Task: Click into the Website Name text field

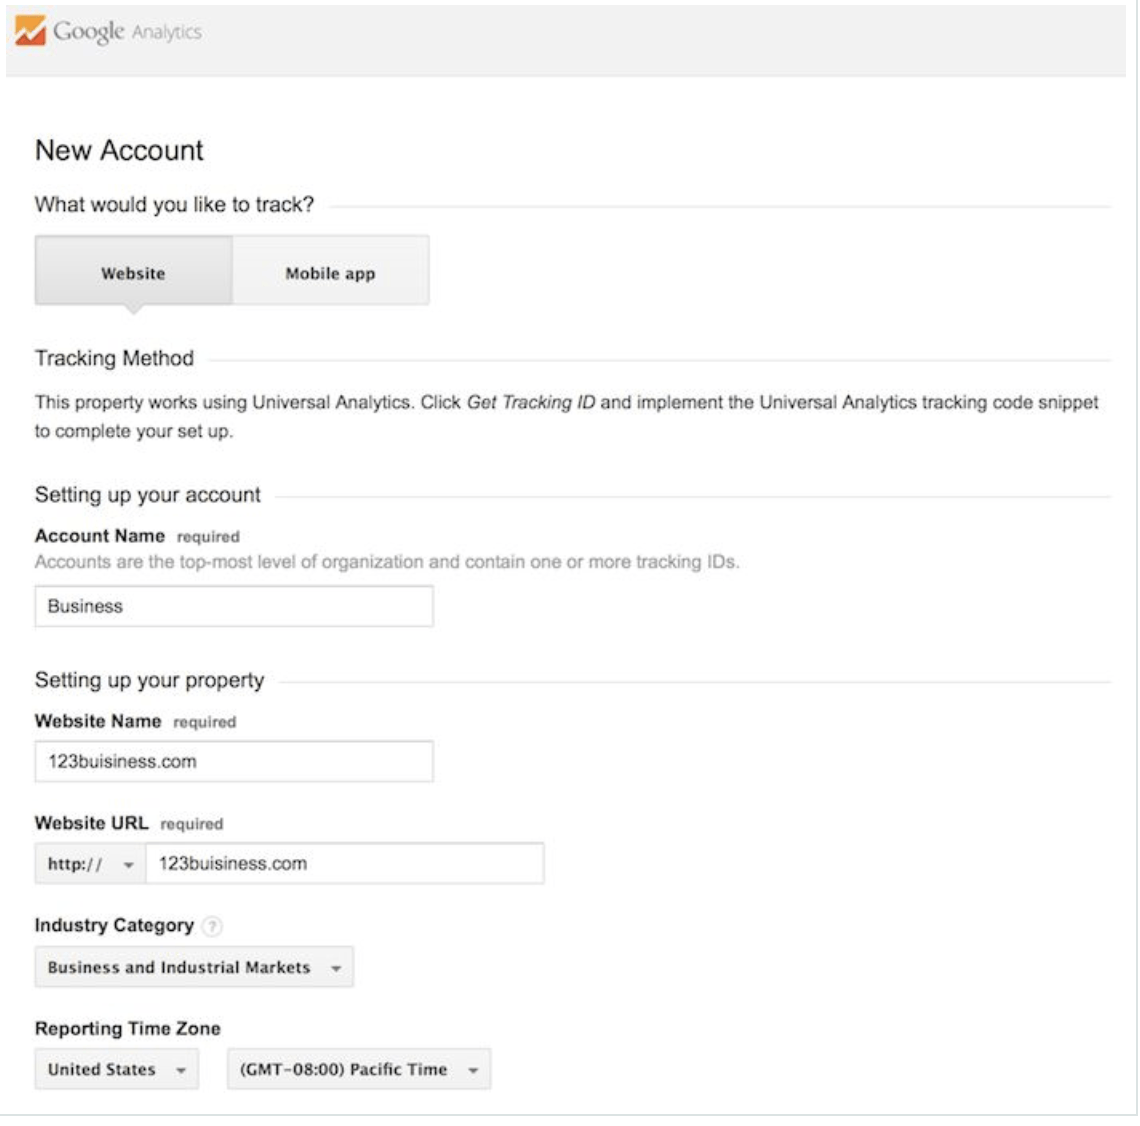Action: coord(233,761)
